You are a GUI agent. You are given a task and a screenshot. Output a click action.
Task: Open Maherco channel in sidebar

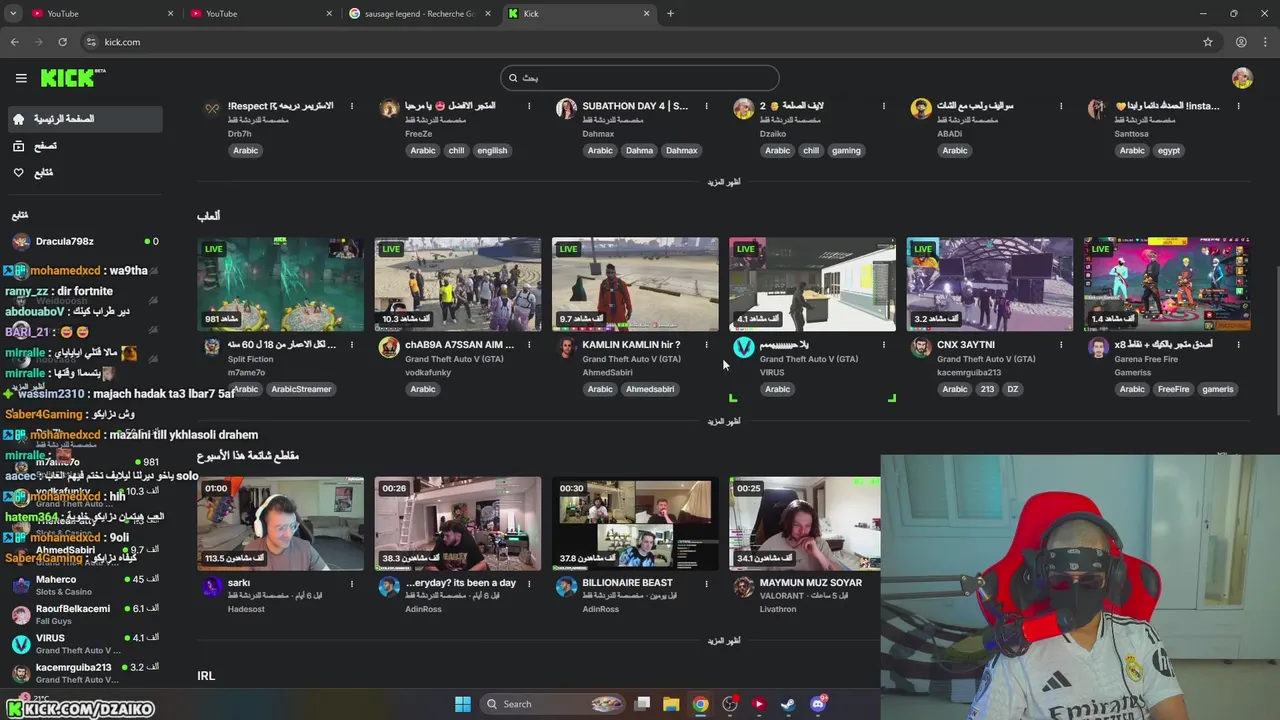[x=85, y=585]
